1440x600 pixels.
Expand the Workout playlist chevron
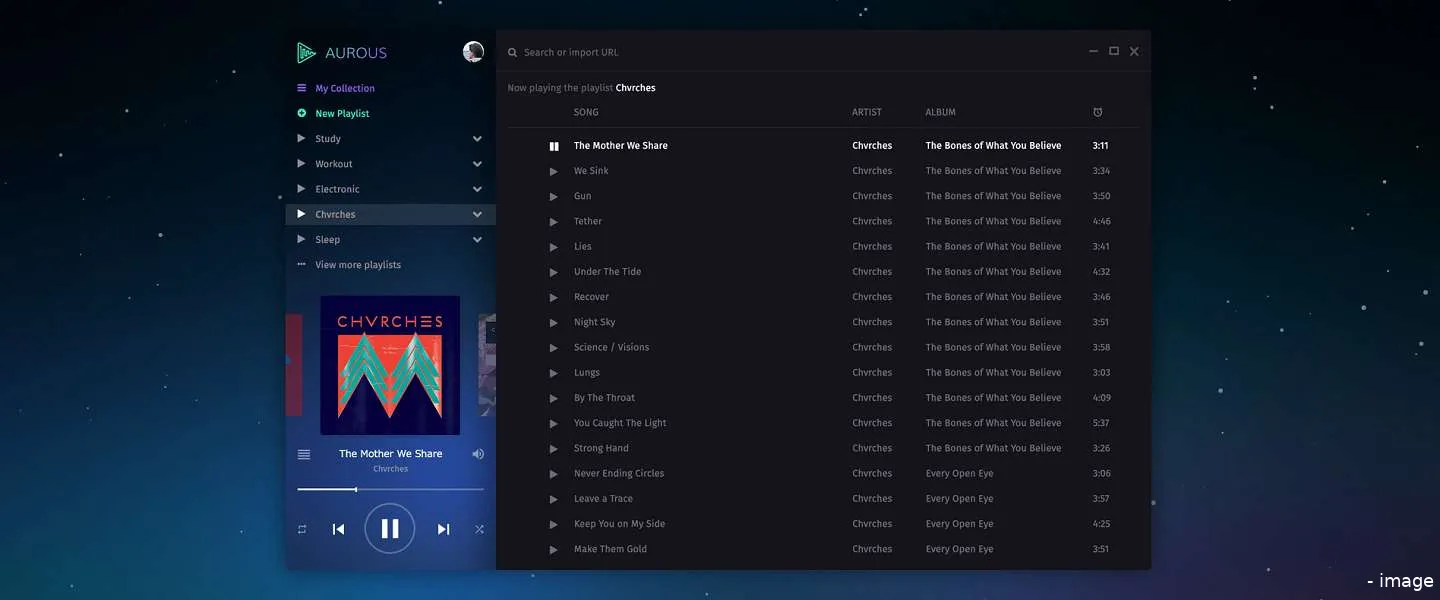point(477,164)
